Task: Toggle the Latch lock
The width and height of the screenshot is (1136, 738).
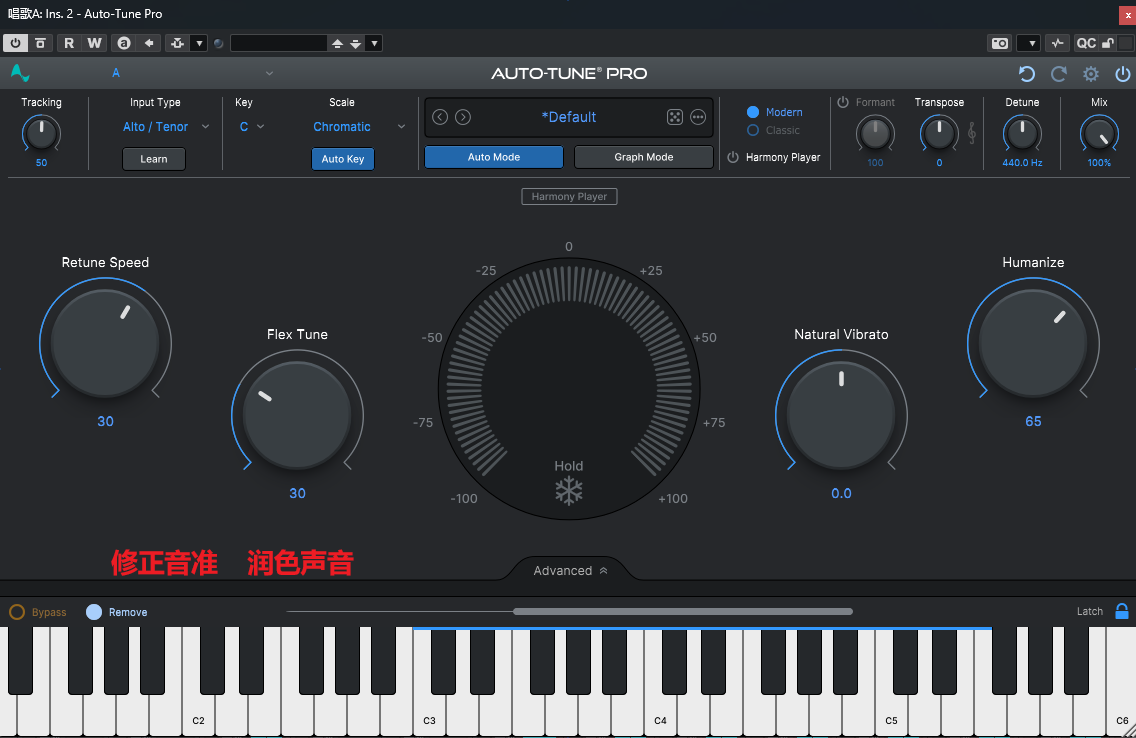Action: pyautogui.click(x=1122, y=611)
